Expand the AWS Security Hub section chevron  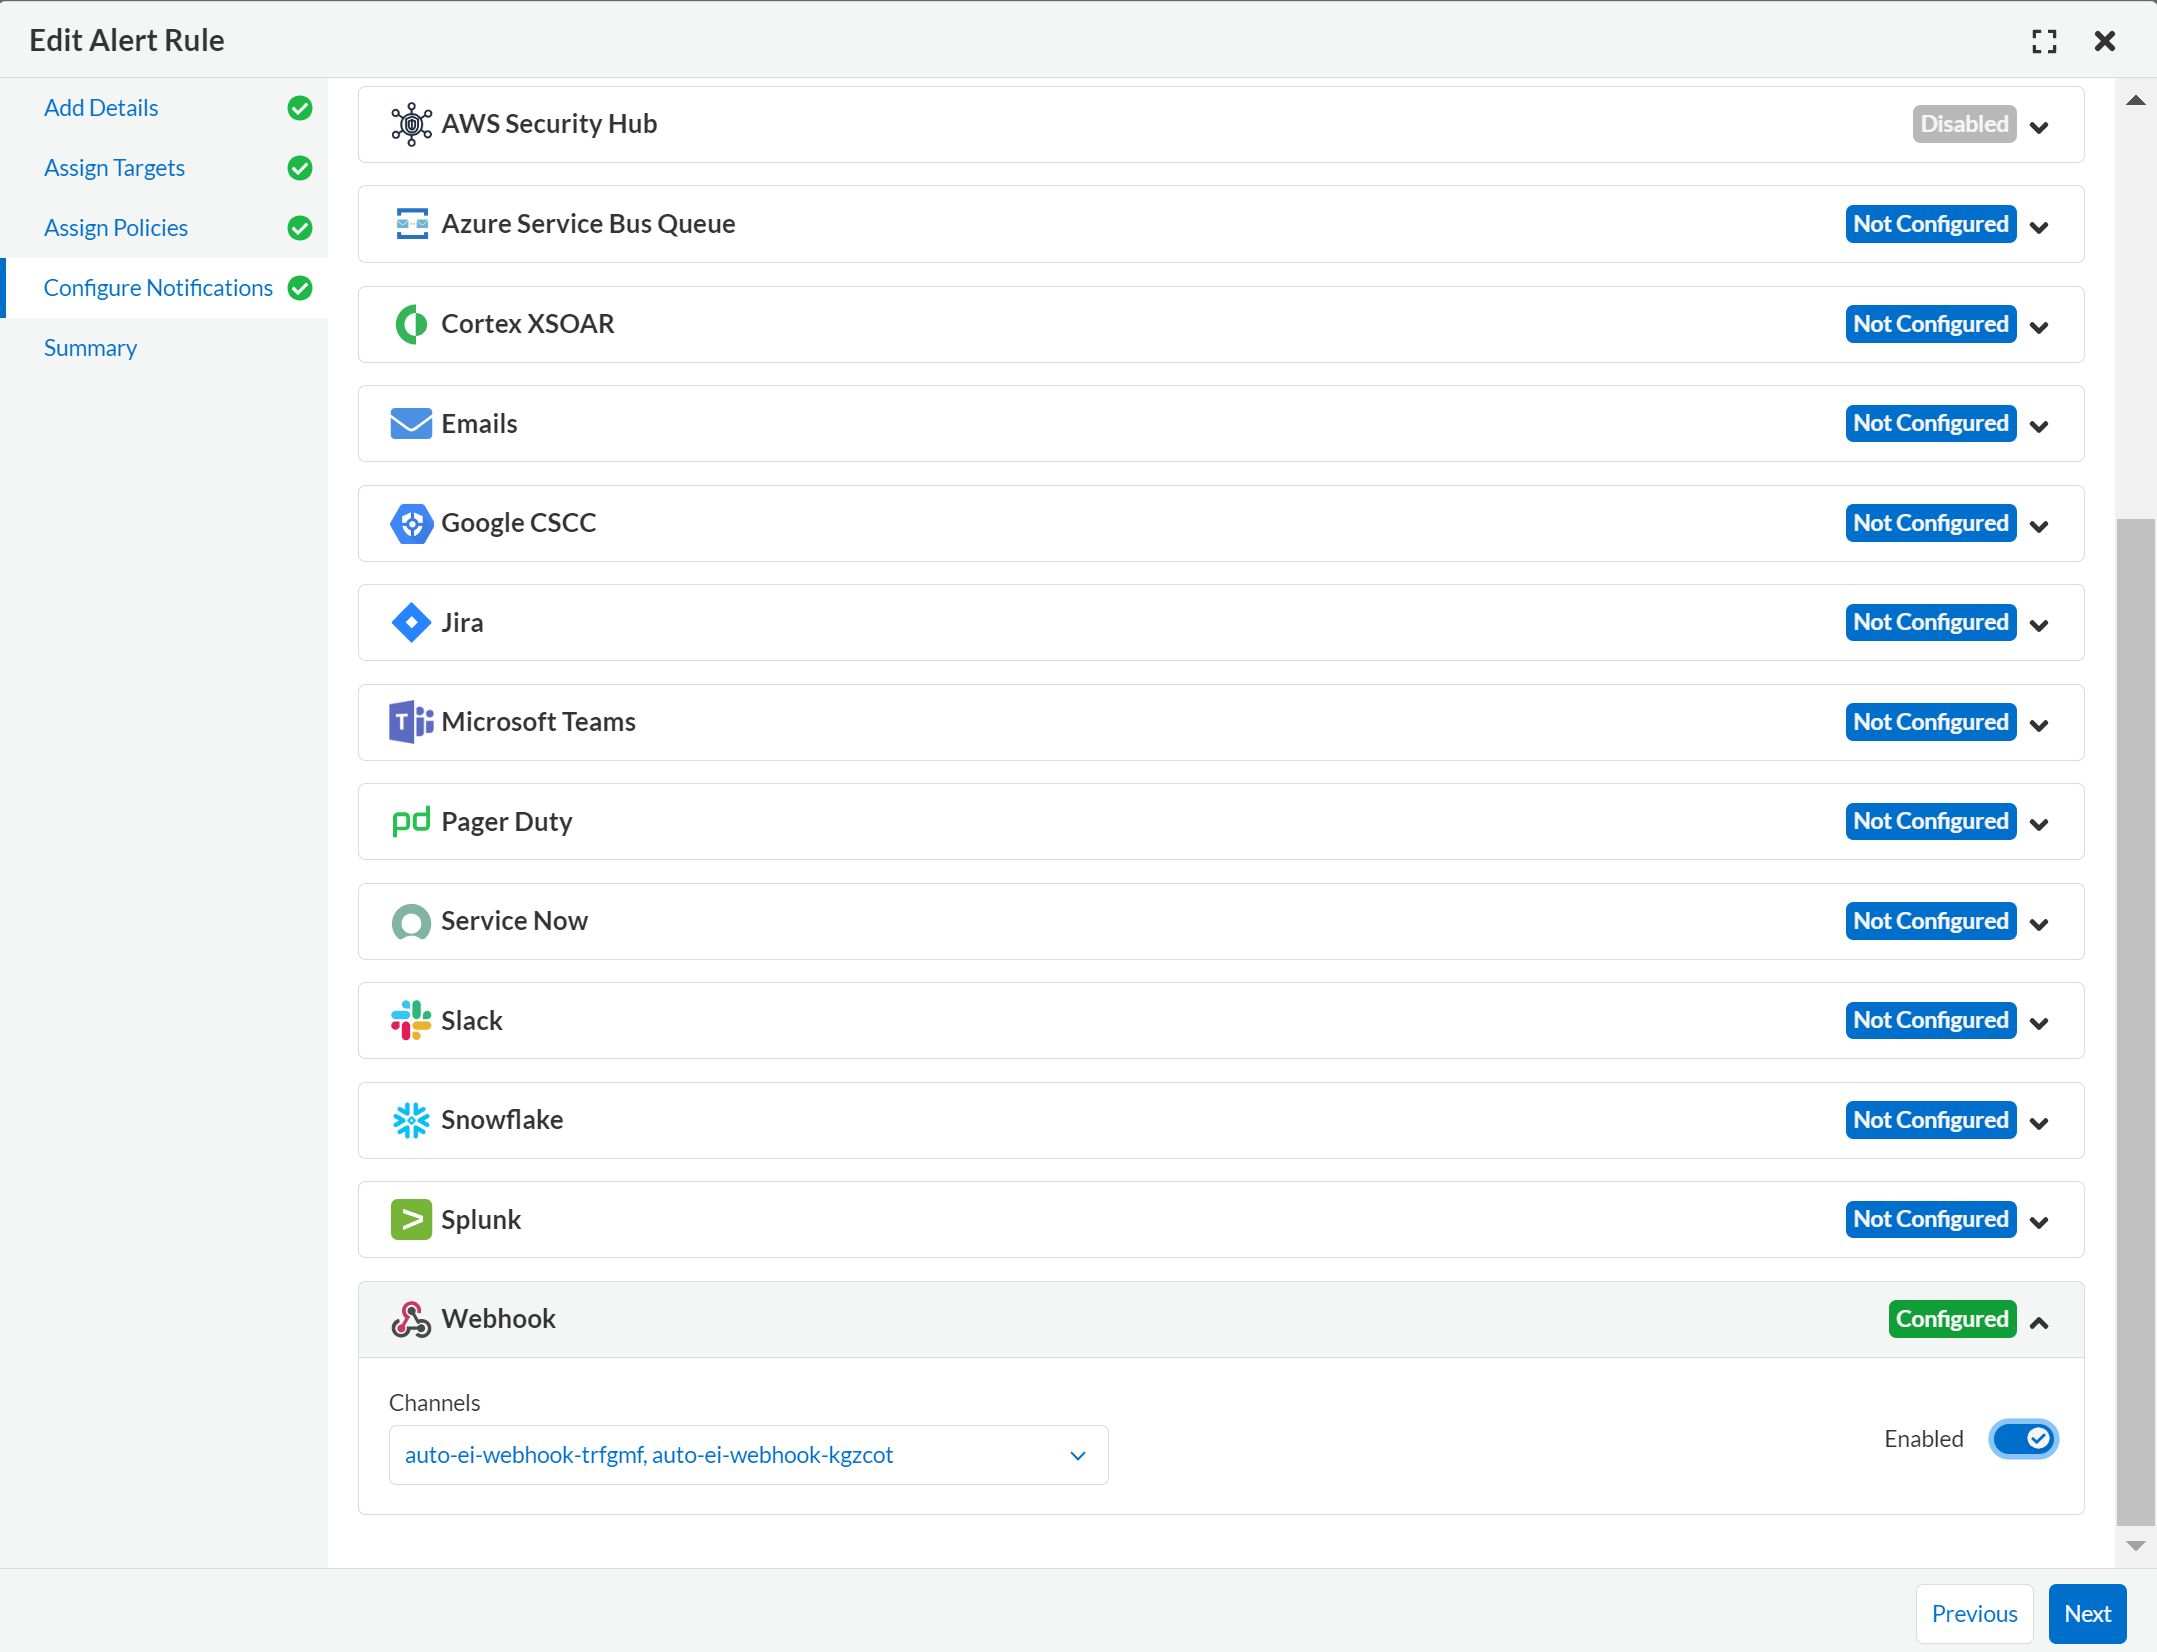pyautogui.click(x=2040, y=127)
